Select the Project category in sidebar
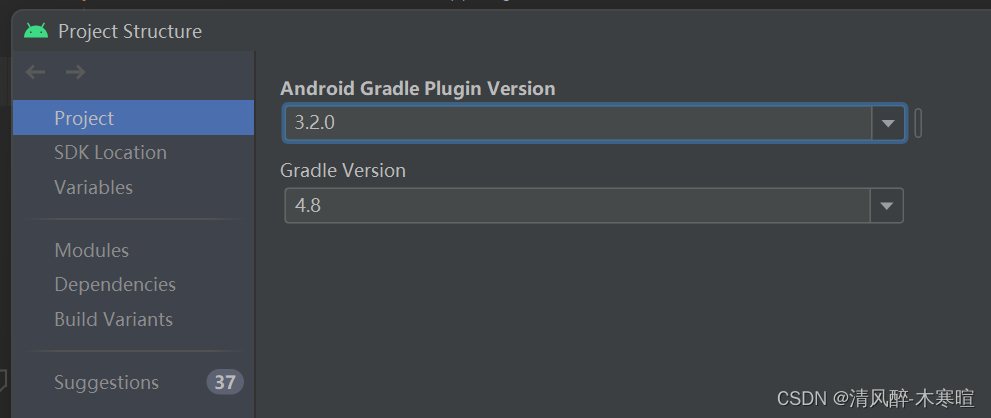Screen dimensions: 991x418 coord(133,118)
